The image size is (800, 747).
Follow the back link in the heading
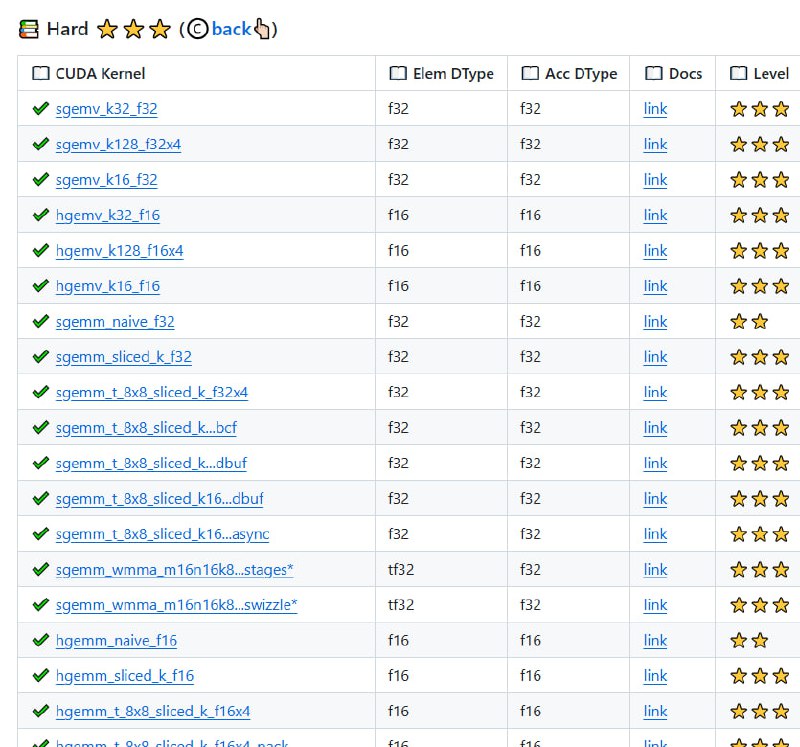point(231,29)
